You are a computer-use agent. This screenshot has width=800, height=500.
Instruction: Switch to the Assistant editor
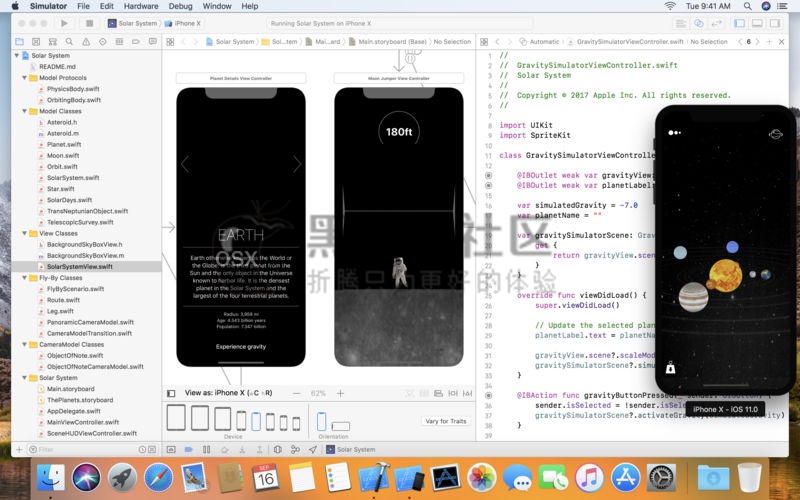pyautogui.click(x=698, y=23)
